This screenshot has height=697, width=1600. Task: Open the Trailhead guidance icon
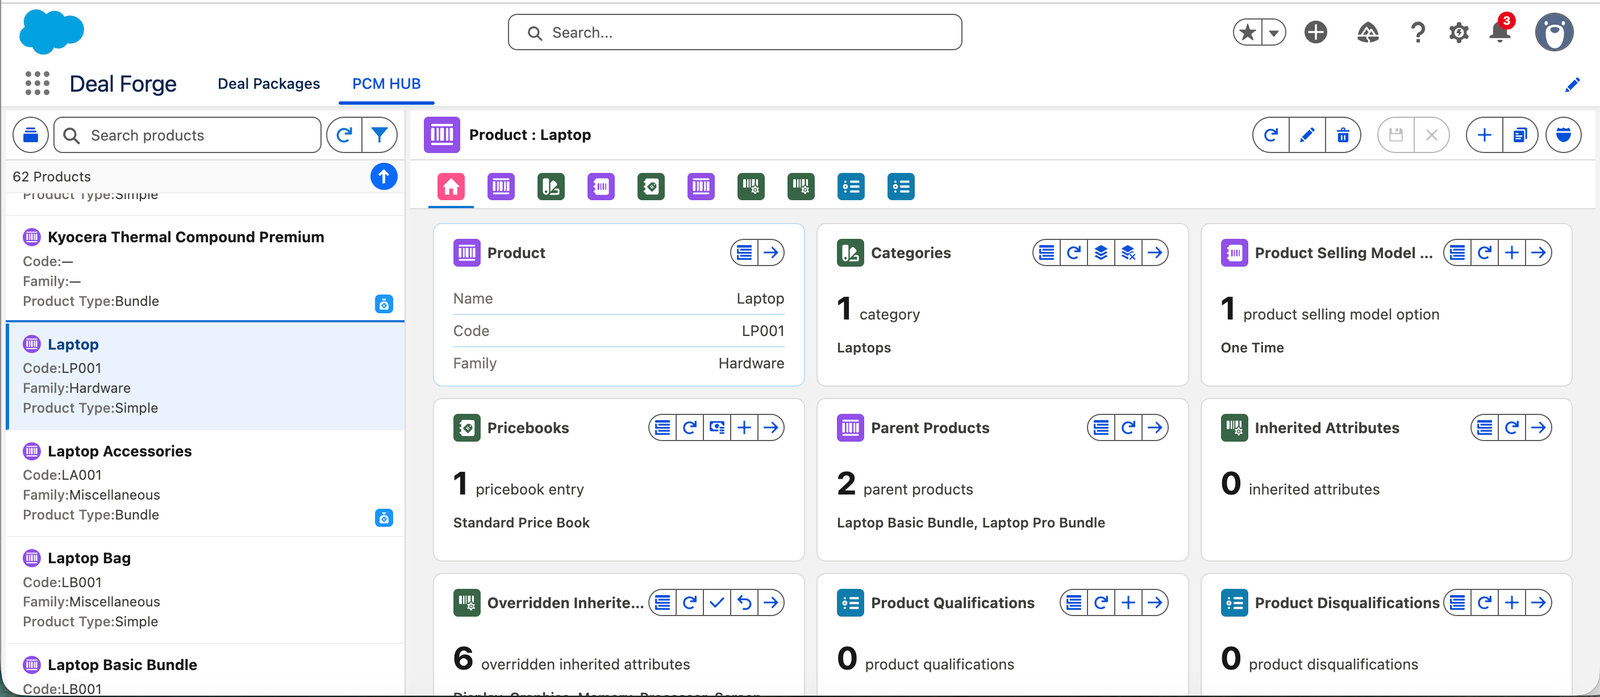1368,33
